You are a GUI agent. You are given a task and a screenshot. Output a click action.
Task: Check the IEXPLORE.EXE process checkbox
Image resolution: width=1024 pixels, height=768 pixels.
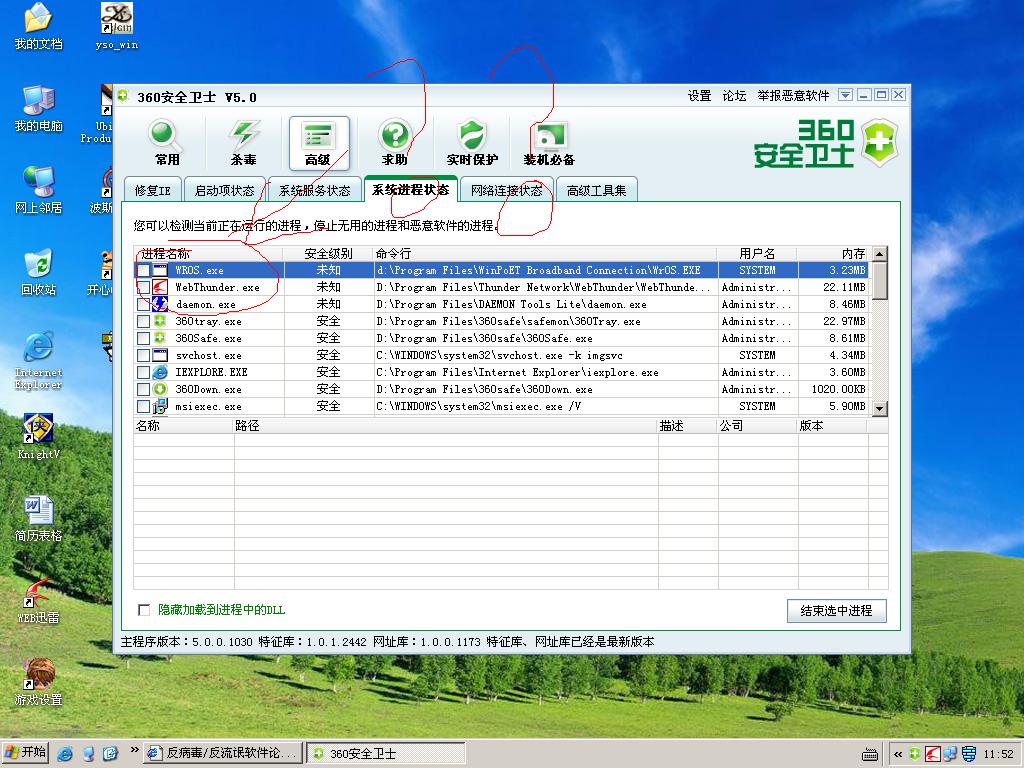[143, 372]
